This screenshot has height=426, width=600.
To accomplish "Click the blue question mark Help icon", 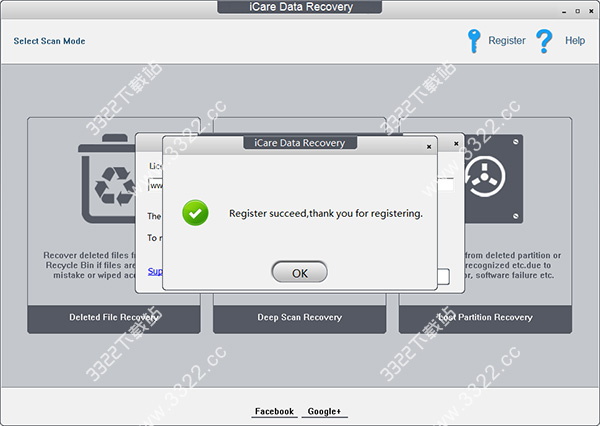I will click(544, 41).
